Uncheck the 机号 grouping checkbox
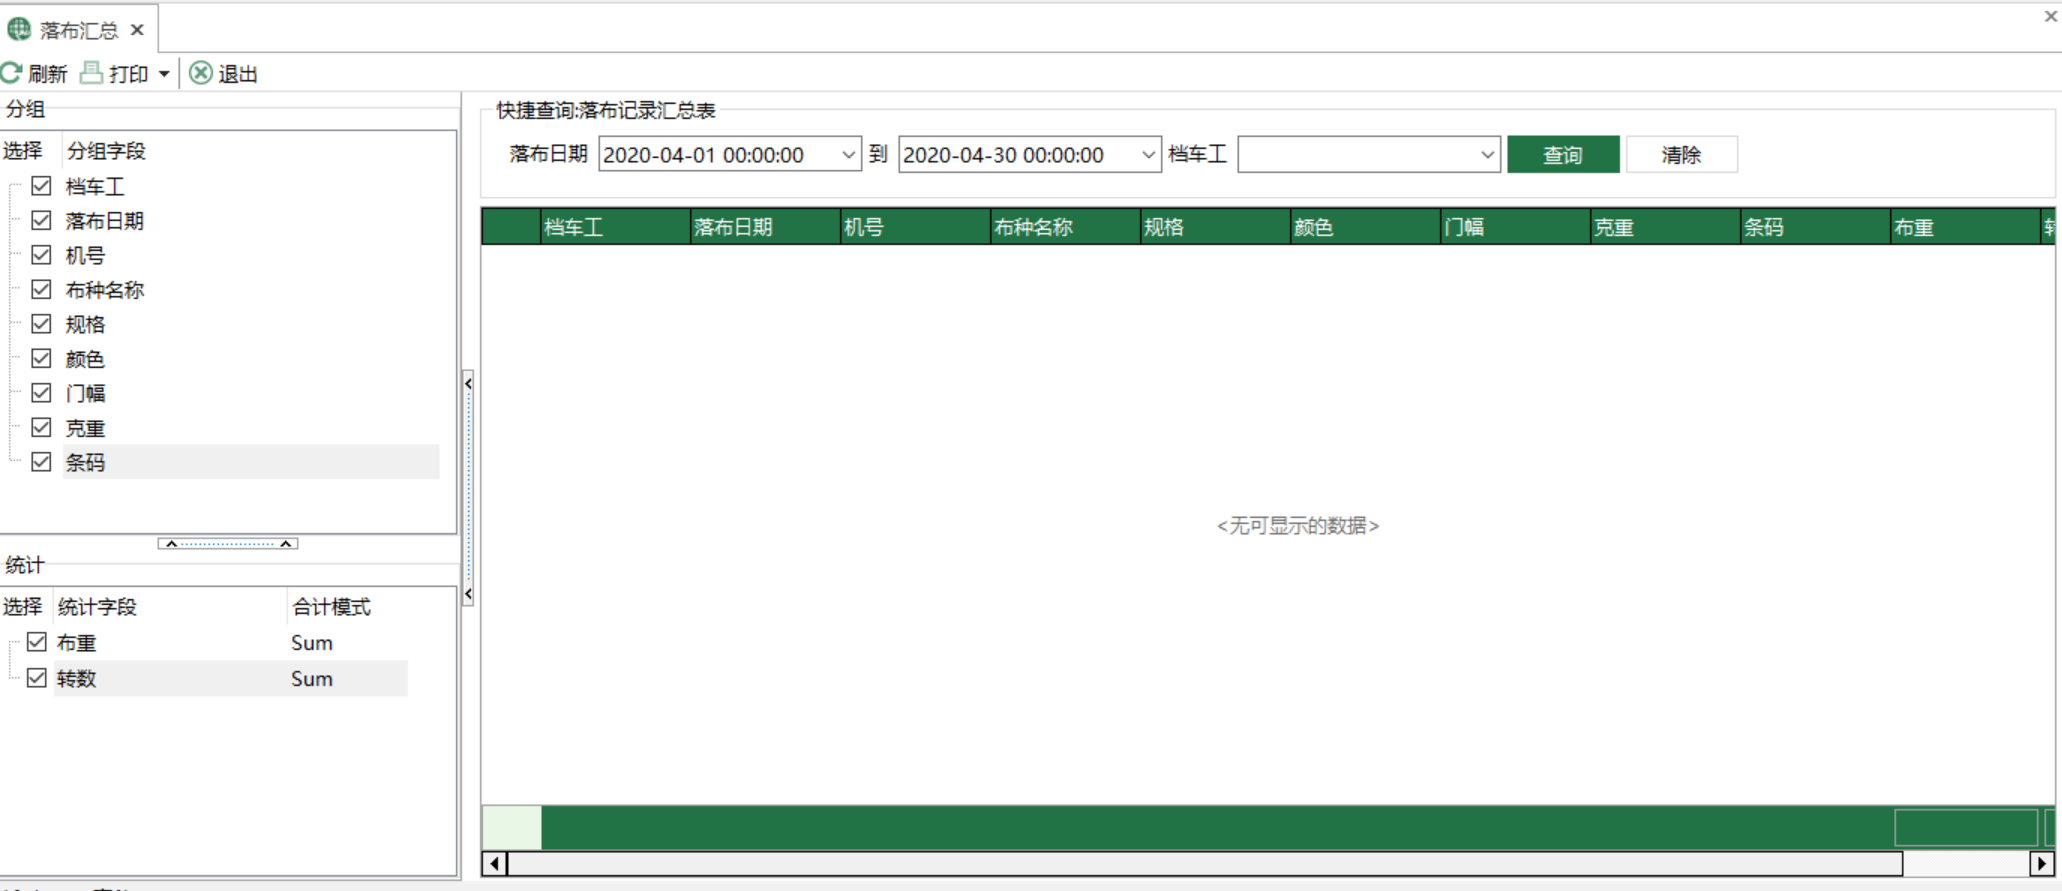Screen dimensions: 2062x891 tap(41, 255)
